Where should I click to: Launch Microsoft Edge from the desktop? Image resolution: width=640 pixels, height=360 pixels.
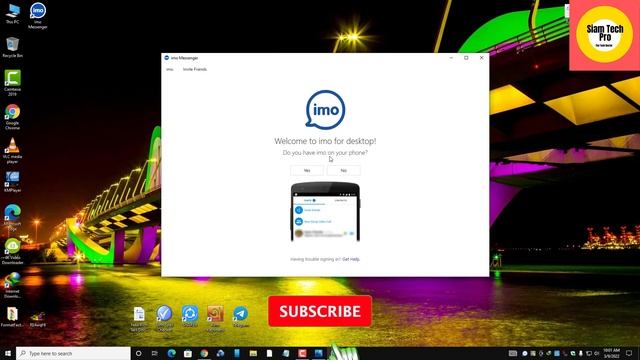[12, 217]
